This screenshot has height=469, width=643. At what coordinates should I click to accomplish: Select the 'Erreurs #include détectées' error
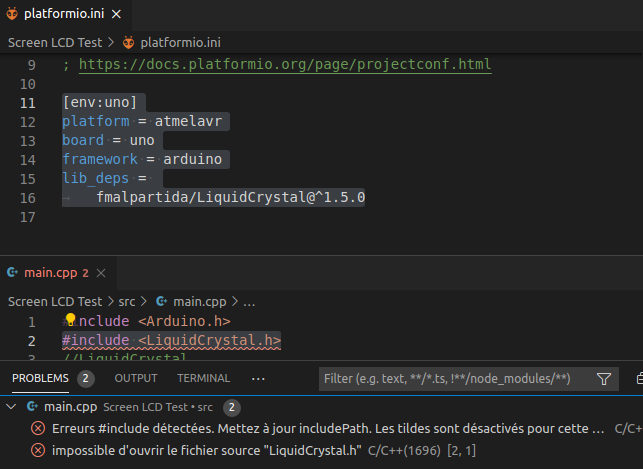328,429
